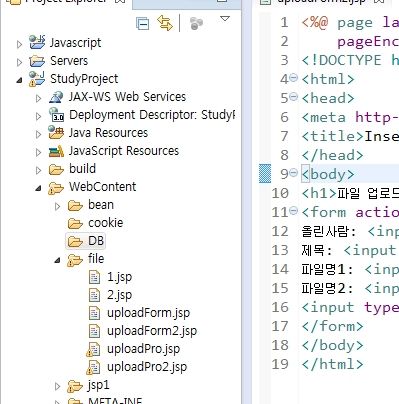Select 2.jsp in the tree

120,295
